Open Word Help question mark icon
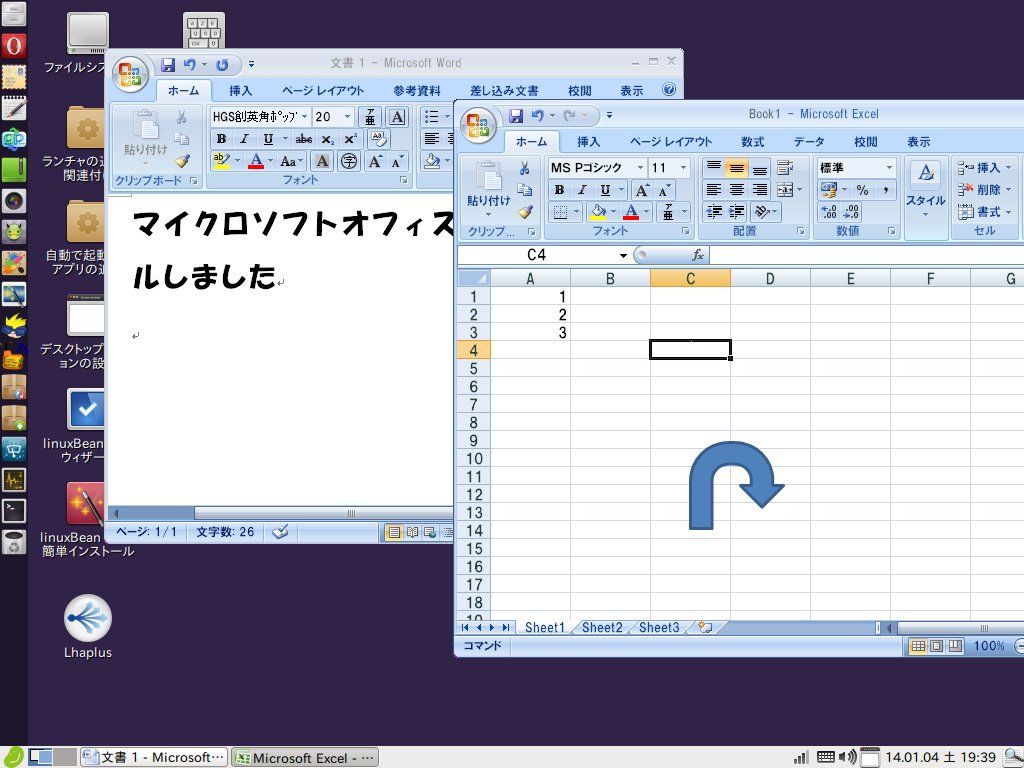Image resolution: width=1024 pixels, height=768 pixels. pyautogui.click(x=669, y=89)
